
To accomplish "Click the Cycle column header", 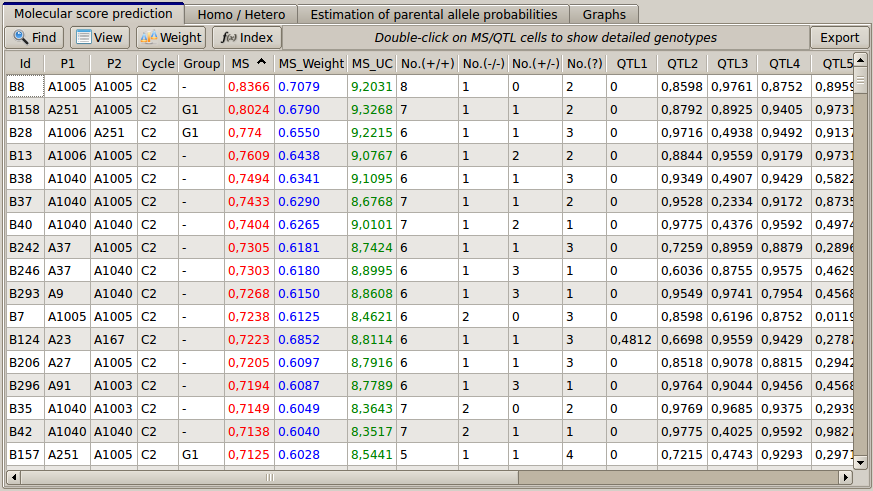I will click(x=158, y=63).
